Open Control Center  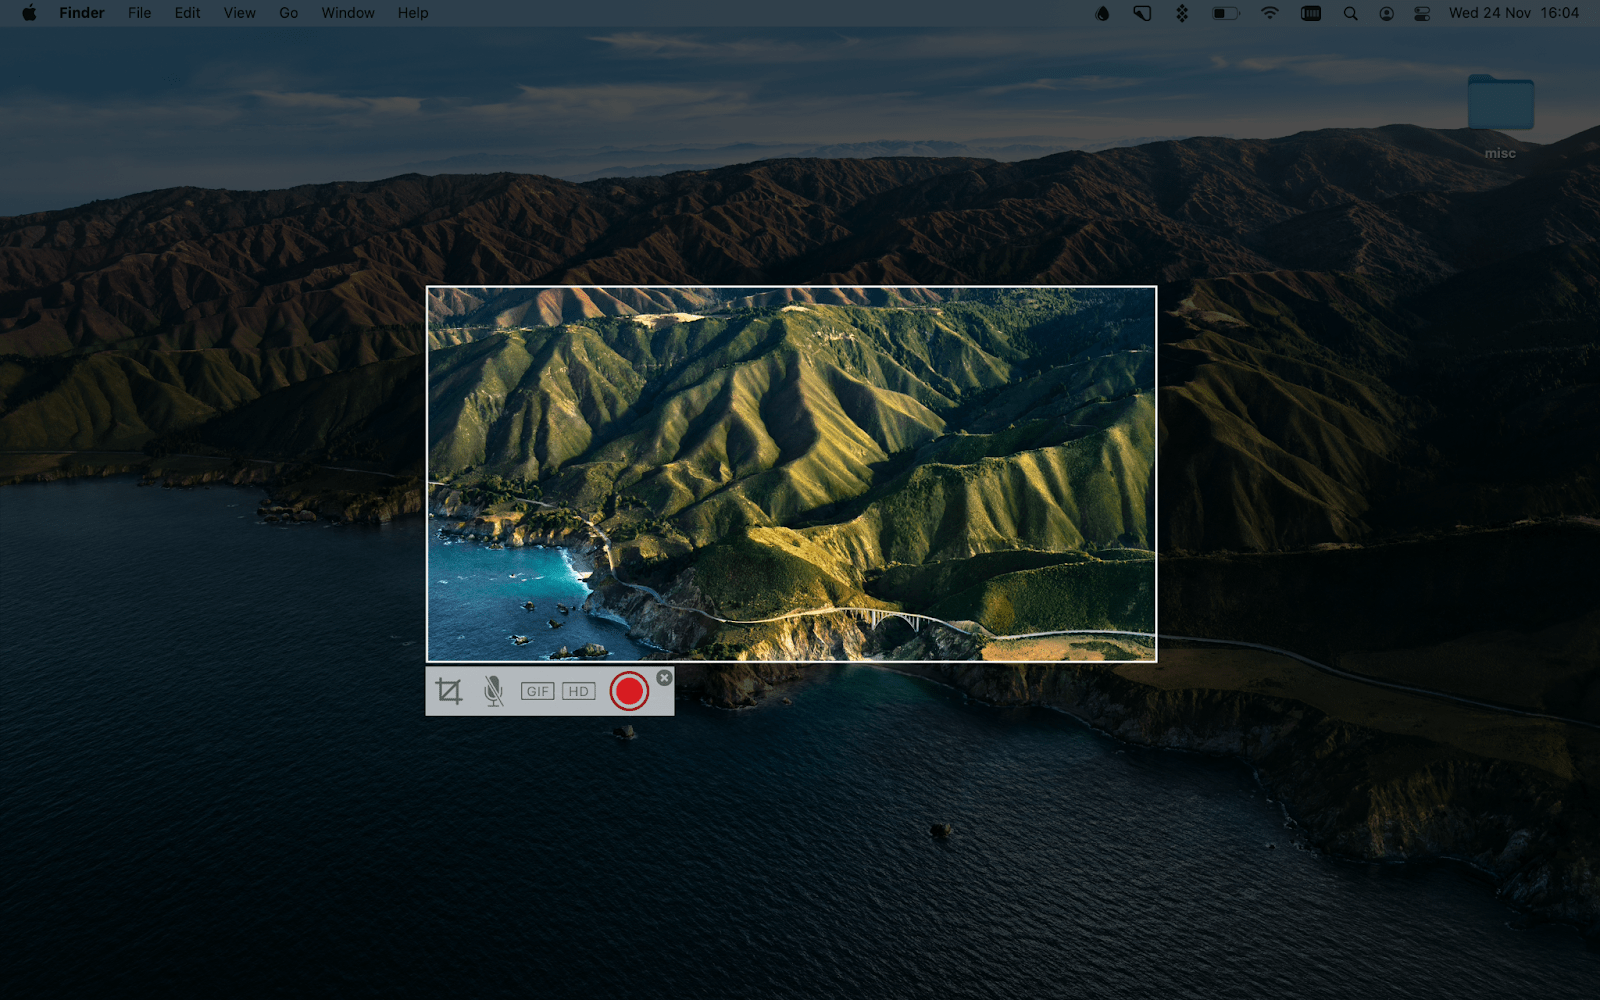(x=1422, y=13)
